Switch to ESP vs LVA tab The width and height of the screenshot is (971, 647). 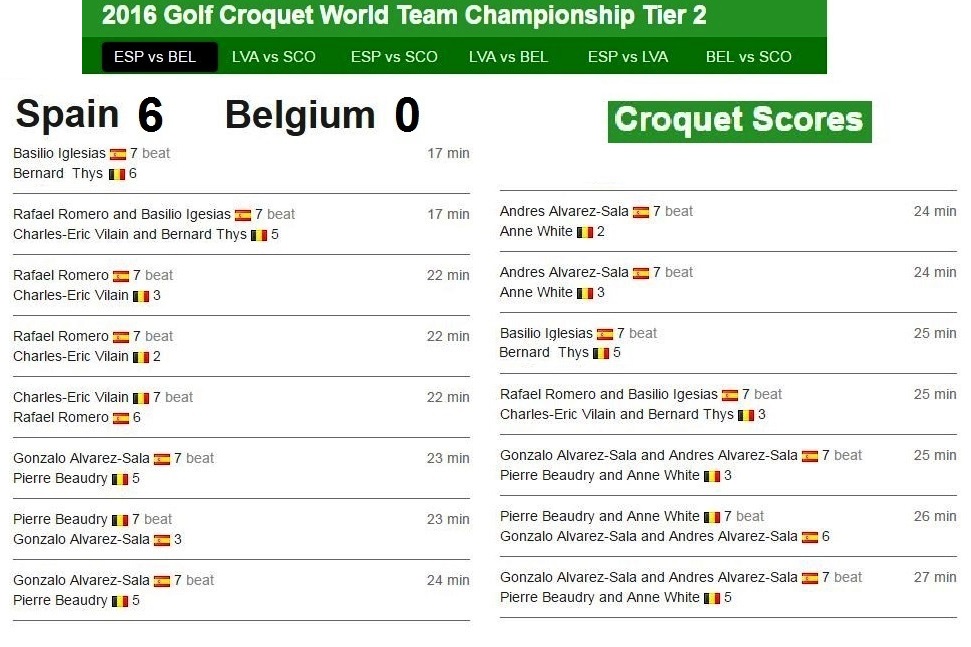628,57
